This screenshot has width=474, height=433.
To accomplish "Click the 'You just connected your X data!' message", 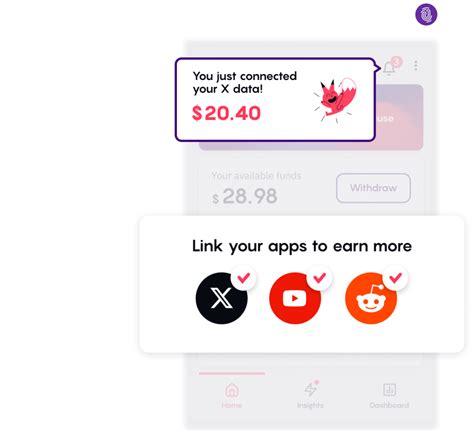I will [245, 82].
